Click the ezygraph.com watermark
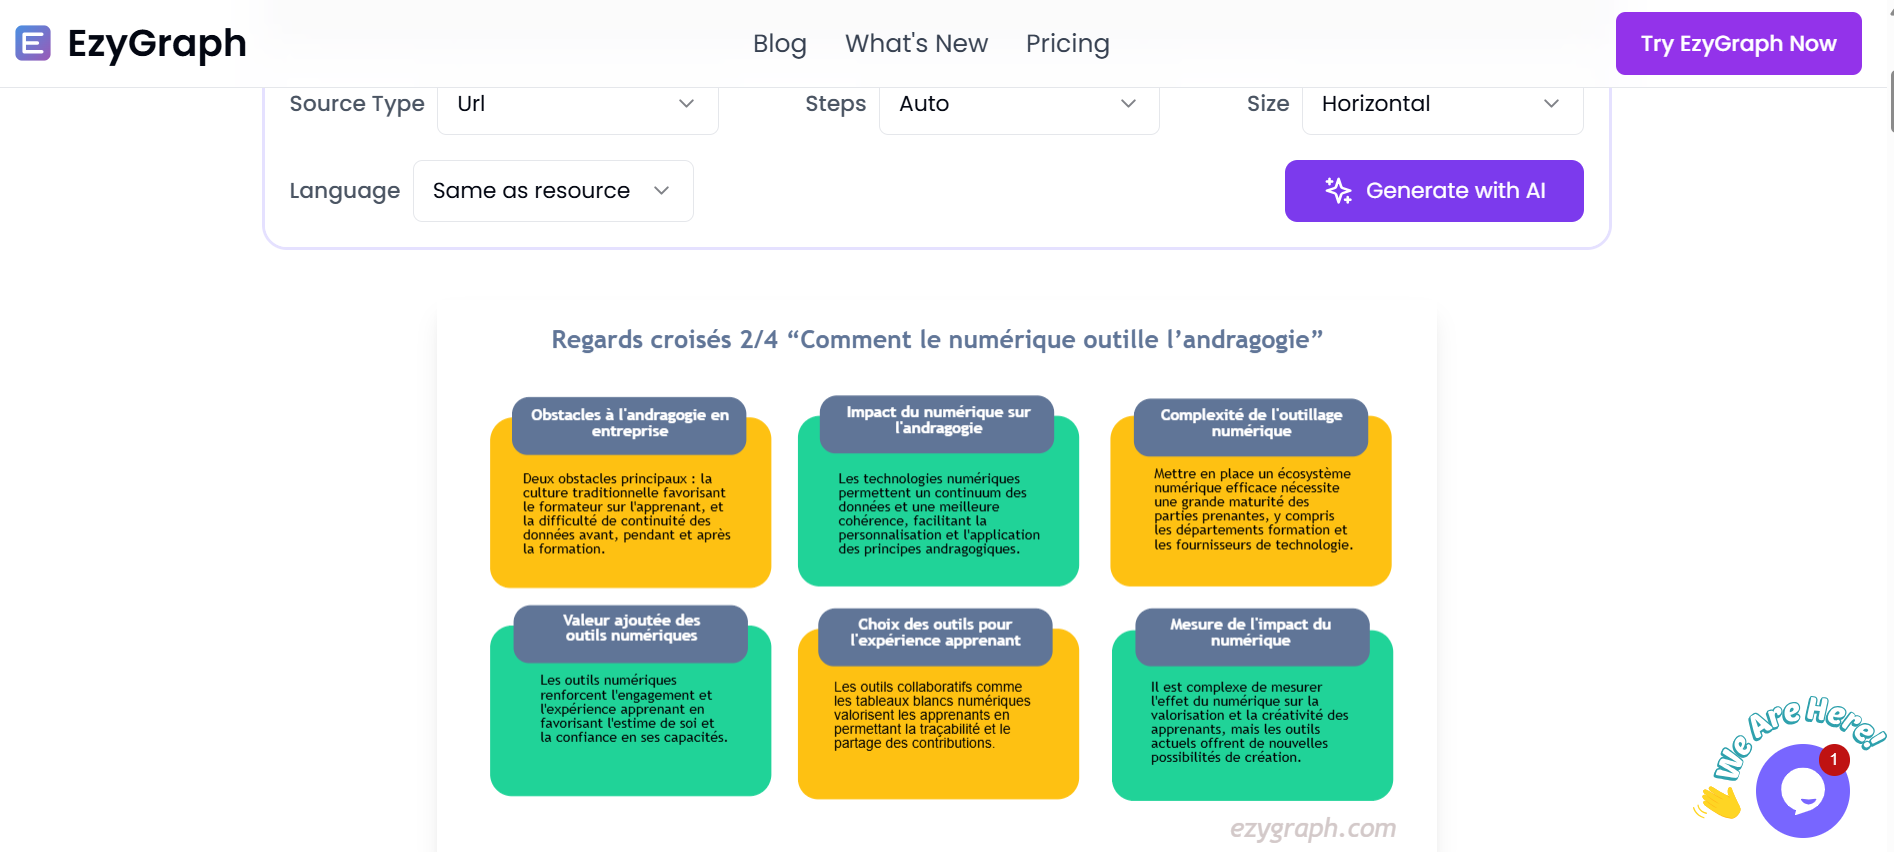This screenshot has height=852, width=1894. coord(1312,828)
